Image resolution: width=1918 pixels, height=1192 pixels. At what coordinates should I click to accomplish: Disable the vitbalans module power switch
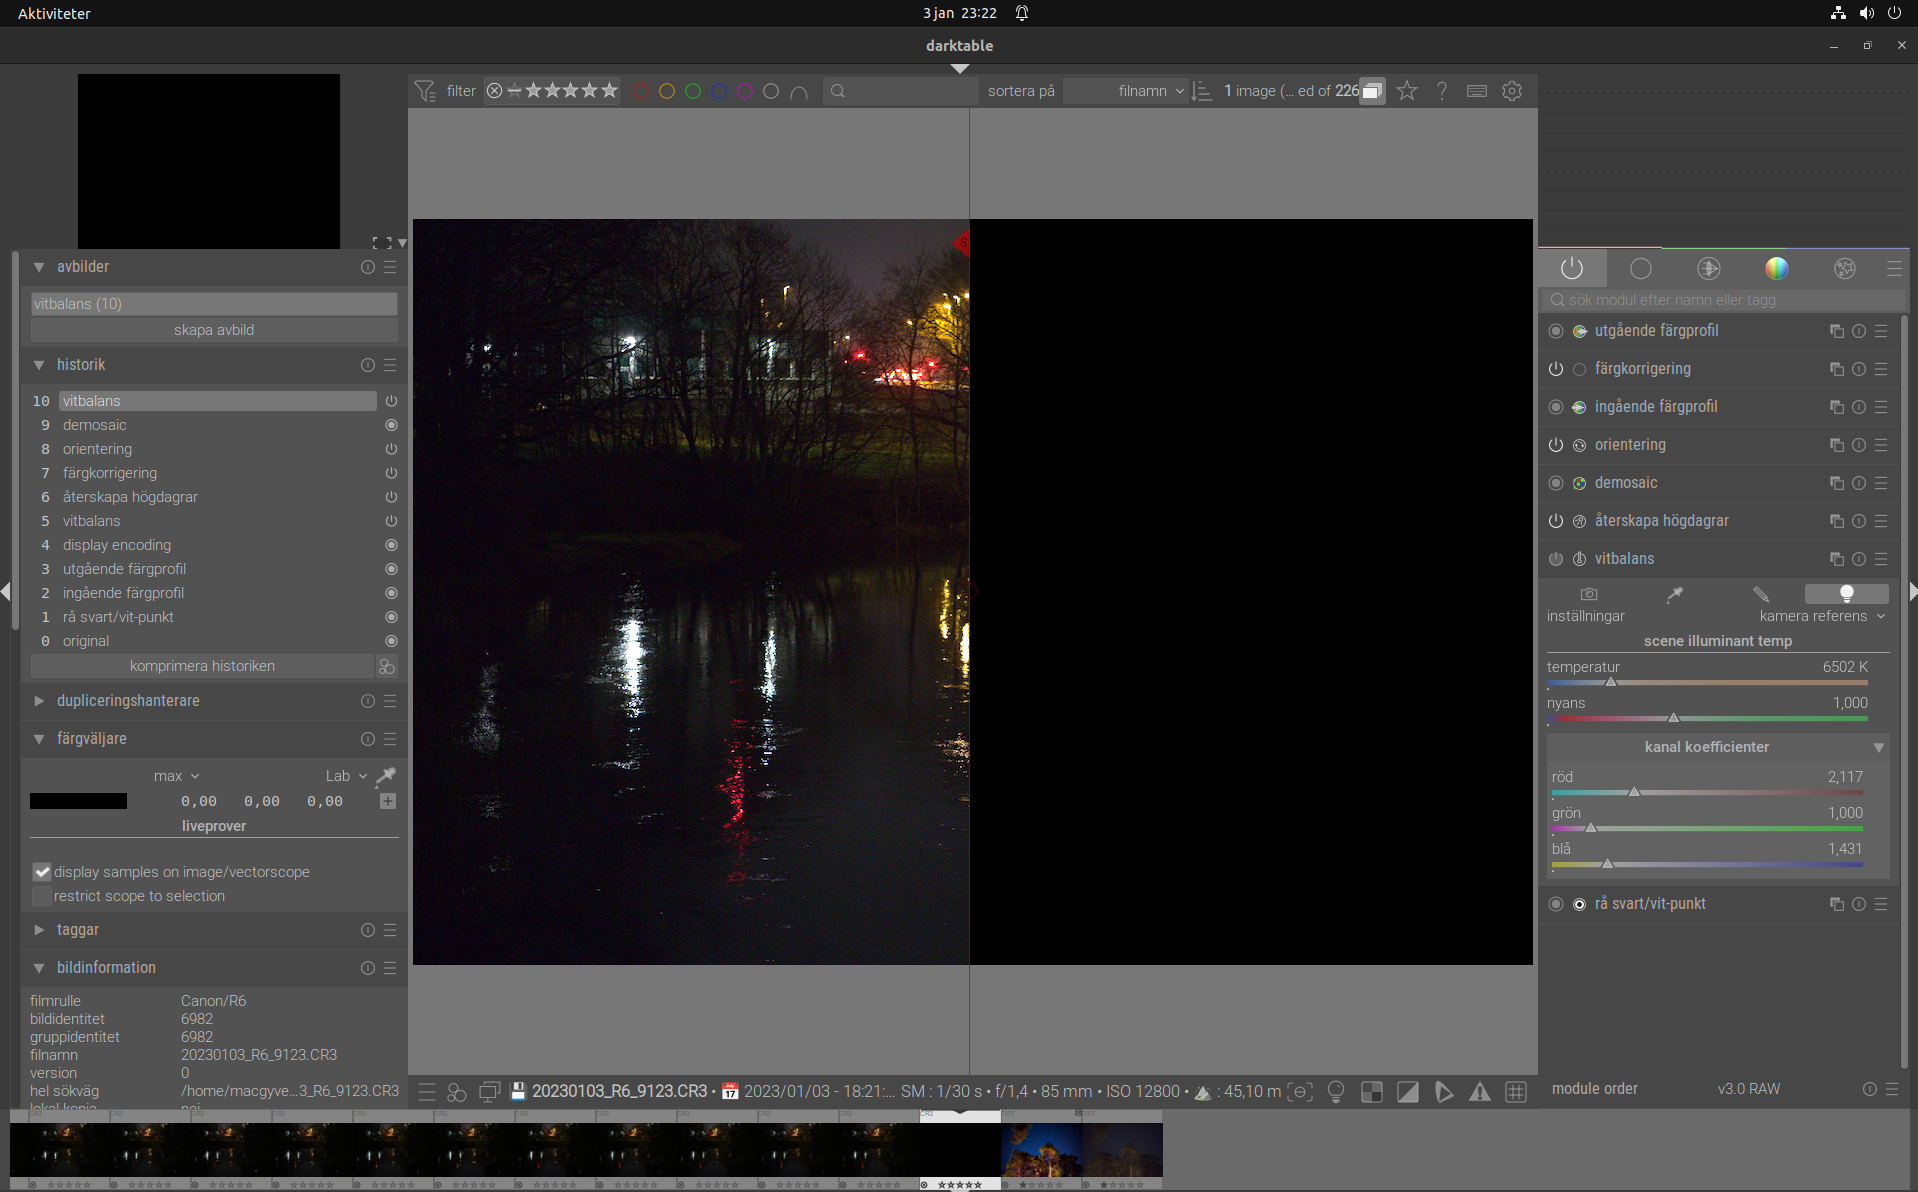pos(1556,559)
